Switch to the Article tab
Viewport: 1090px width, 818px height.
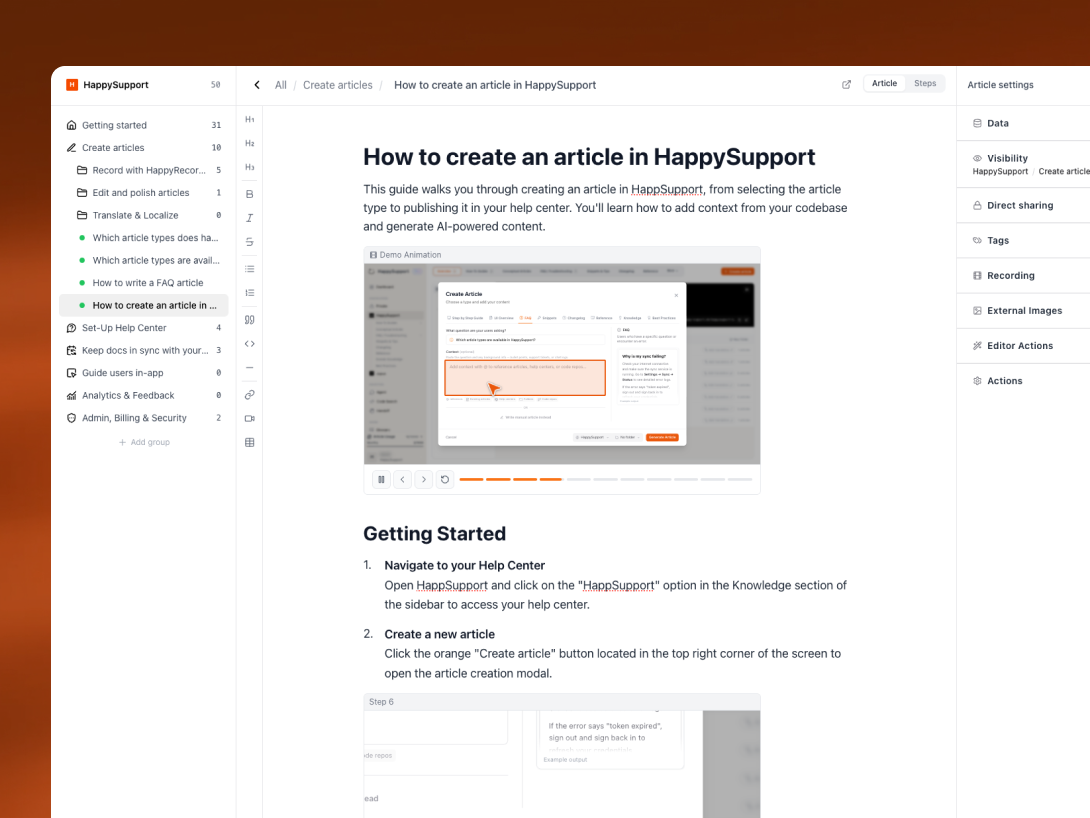pos(884,83)
